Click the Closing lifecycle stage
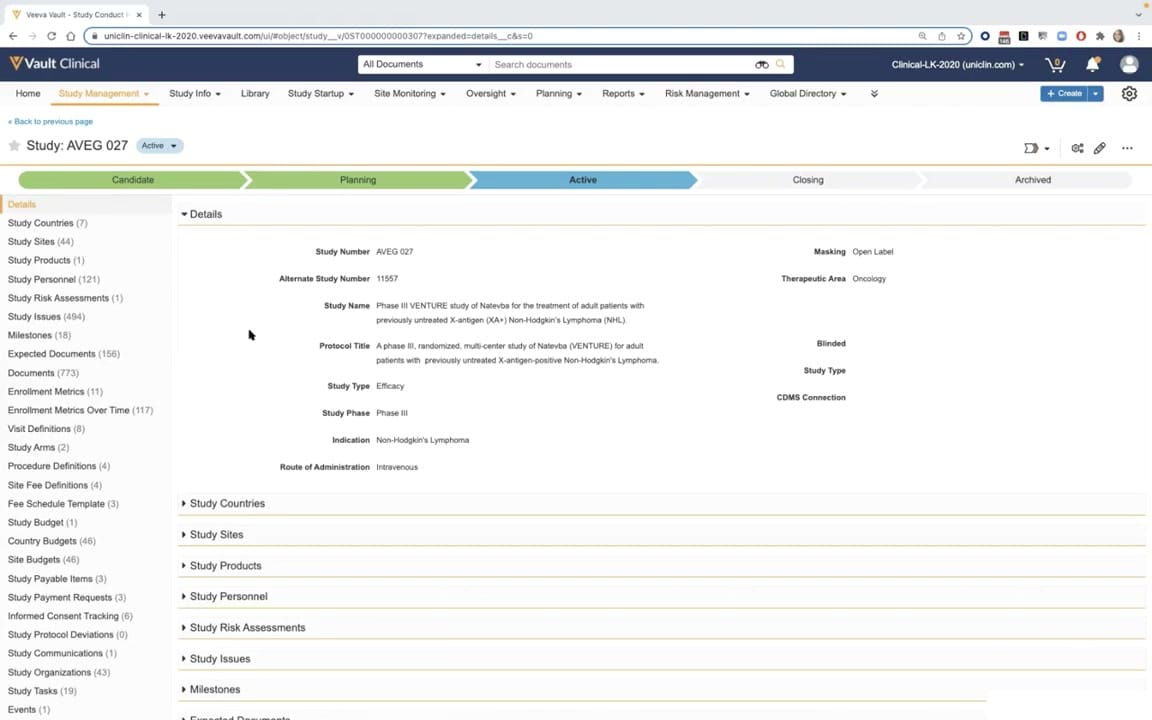 [x=807, y=180]
